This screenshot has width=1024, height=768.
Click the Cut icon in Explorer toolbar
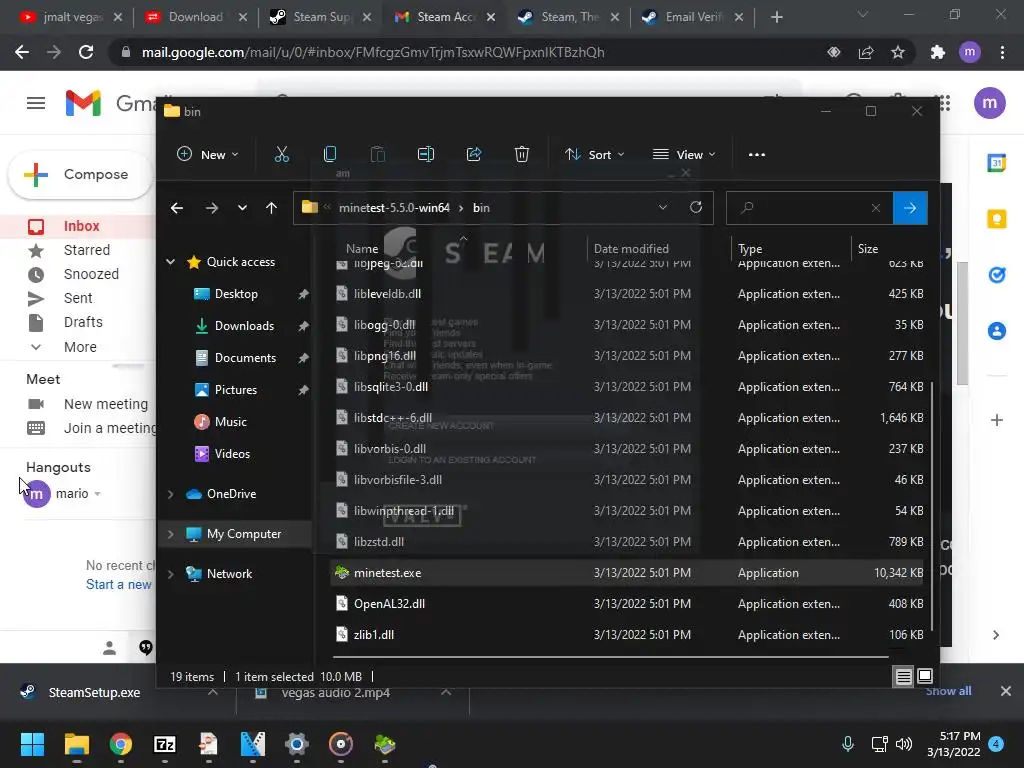tap(281, 154)
